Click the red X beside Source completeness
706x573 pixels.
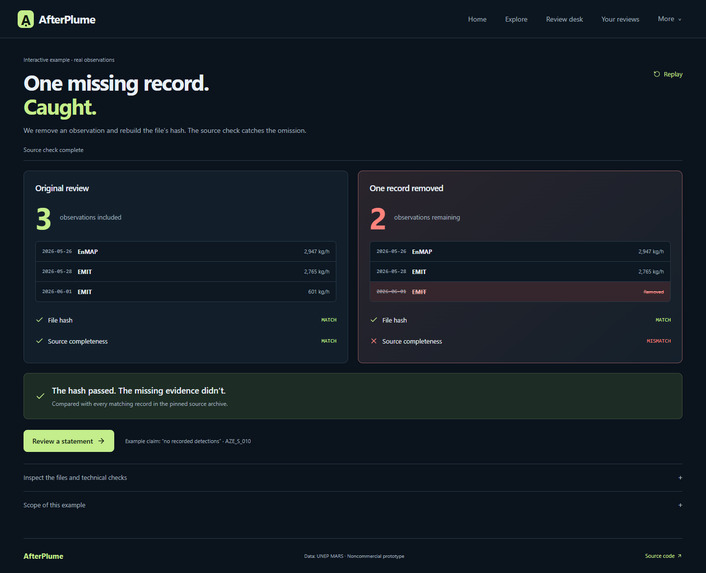[x=374, y=341]
